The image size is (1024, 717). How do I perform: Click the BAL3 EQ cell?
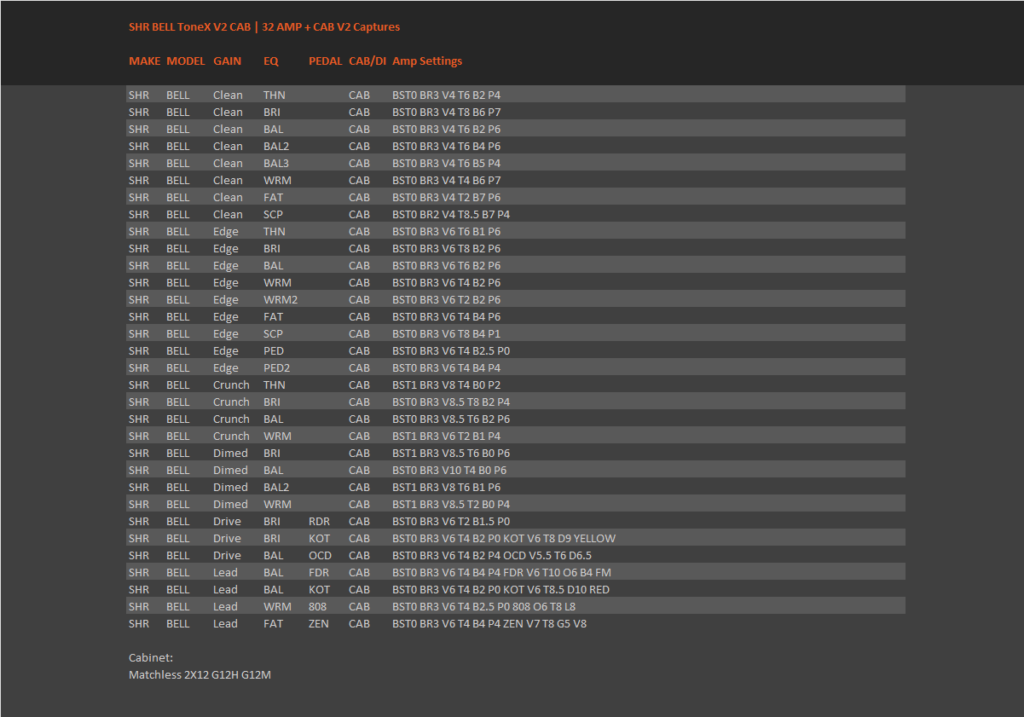(276, 163)
